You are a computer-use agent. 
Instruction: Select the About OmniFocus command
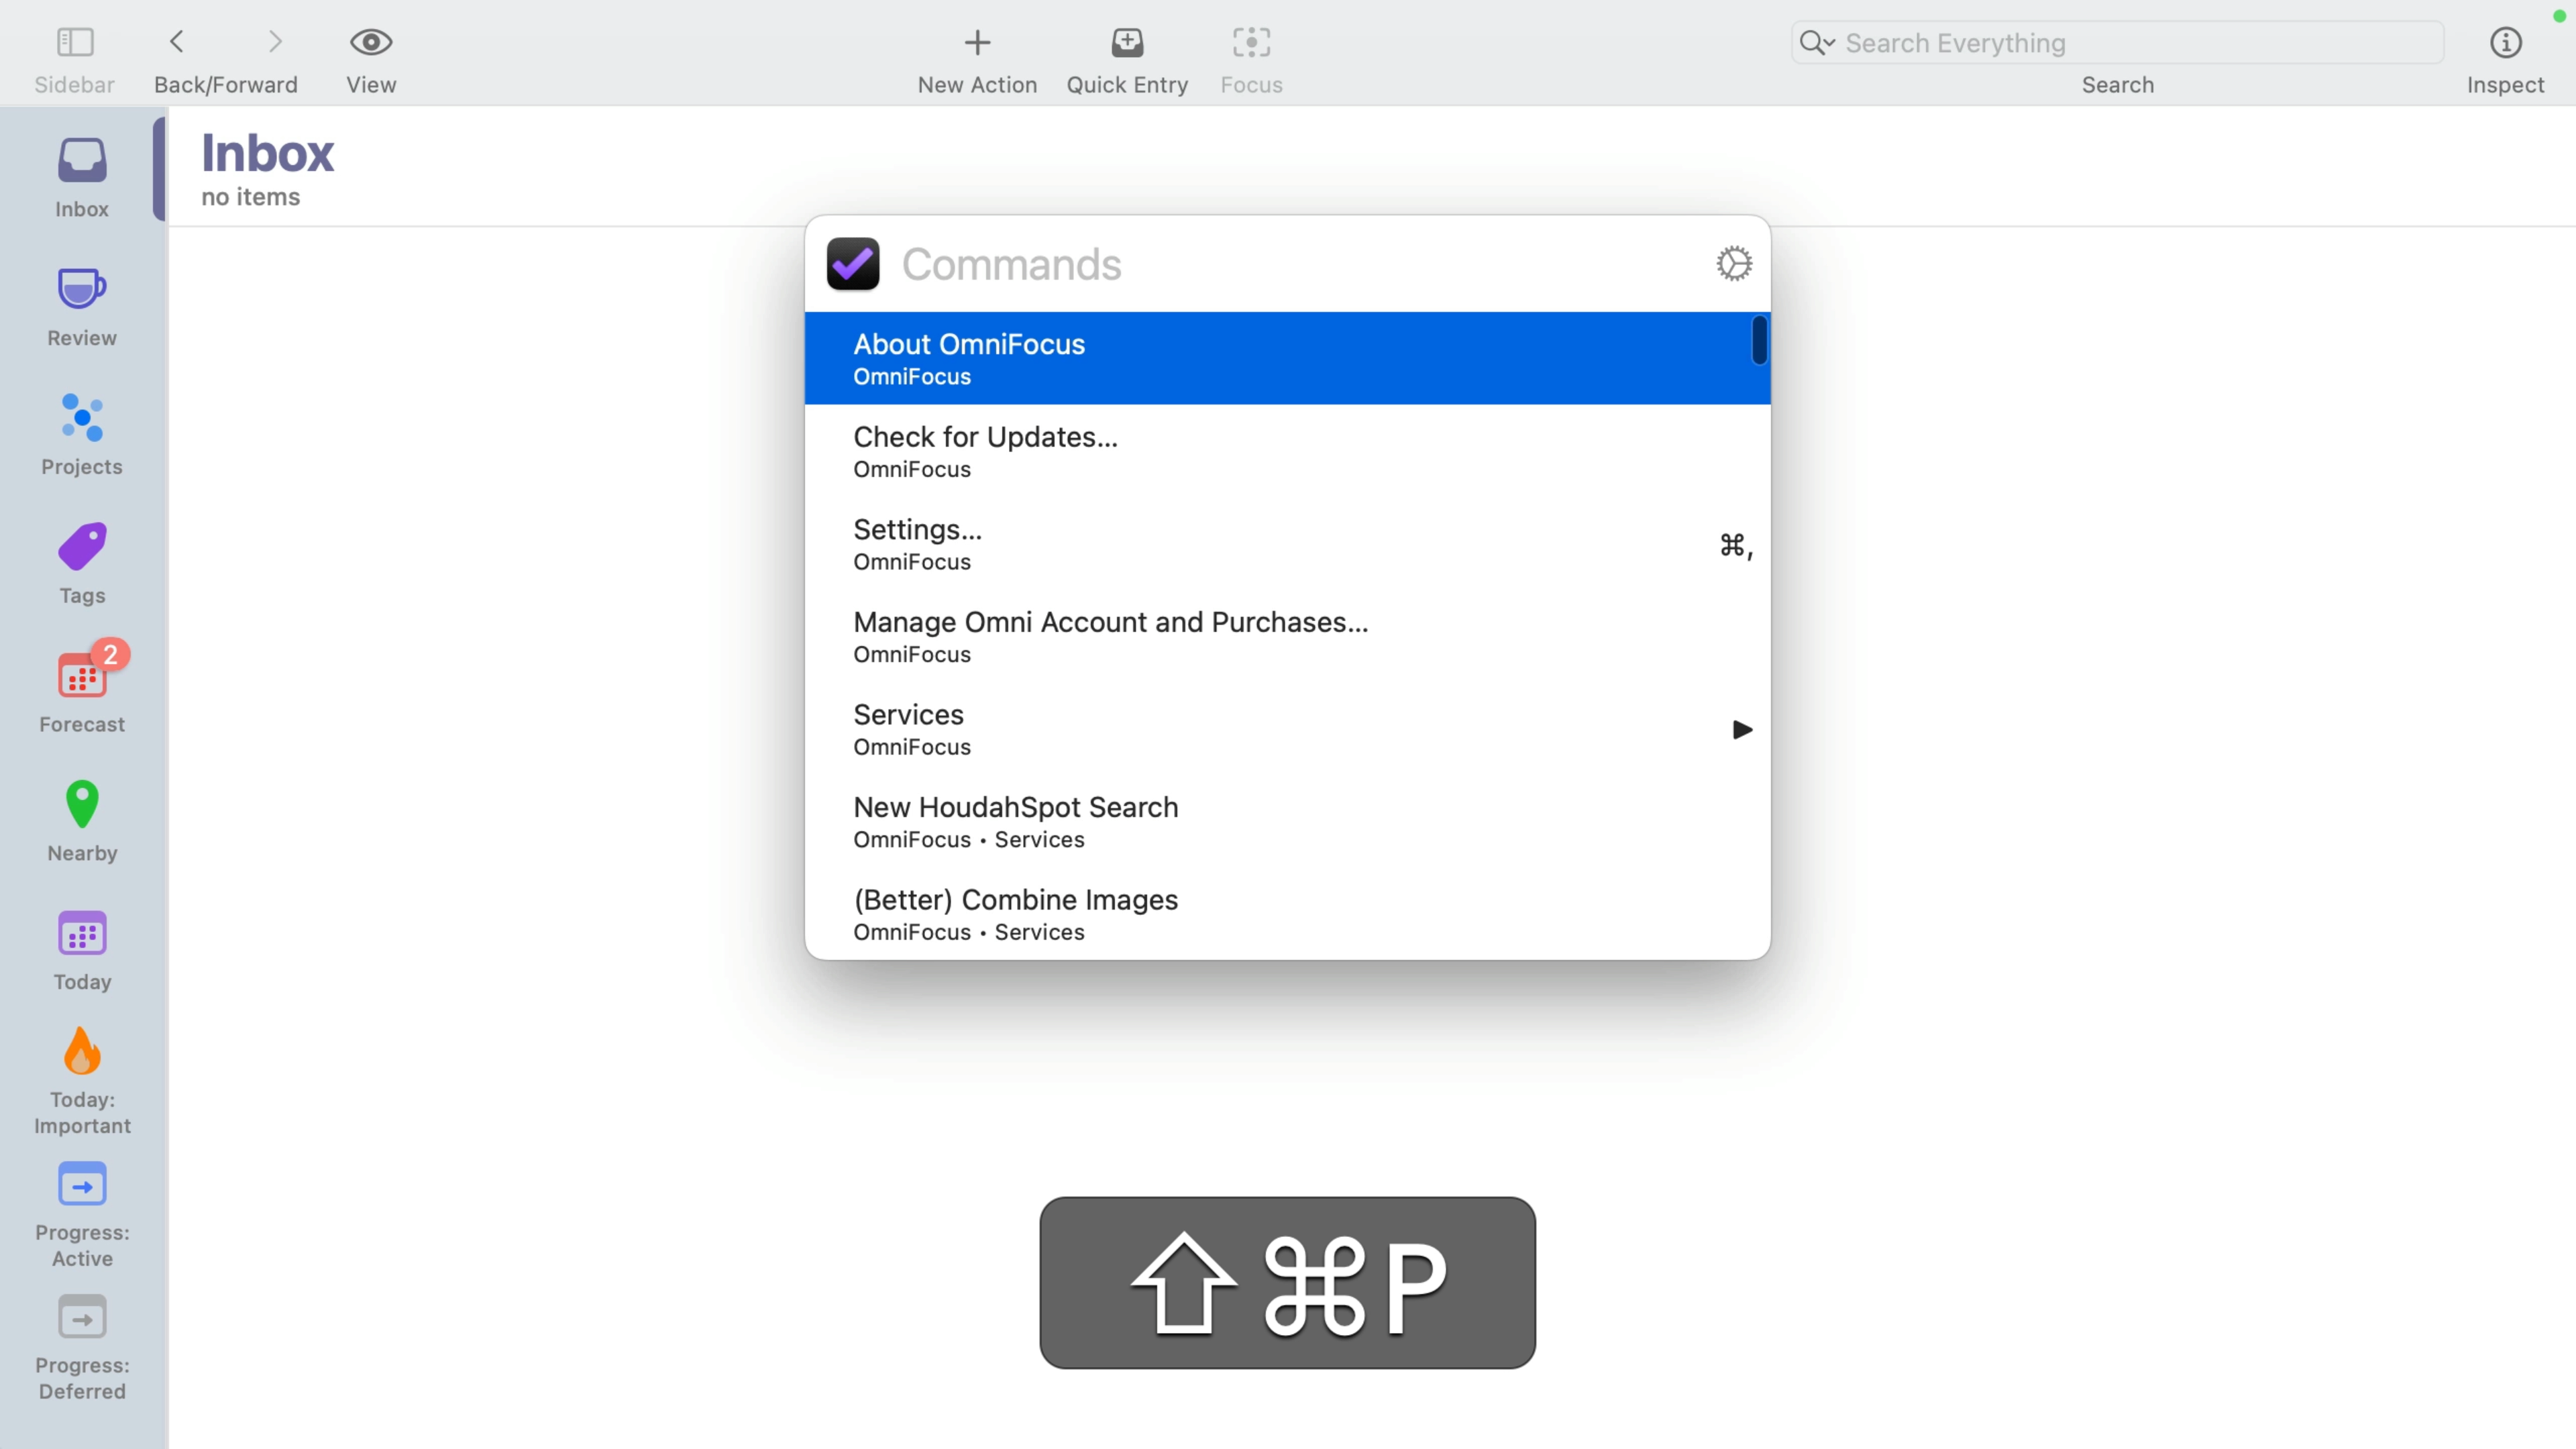click(1287, 358)
